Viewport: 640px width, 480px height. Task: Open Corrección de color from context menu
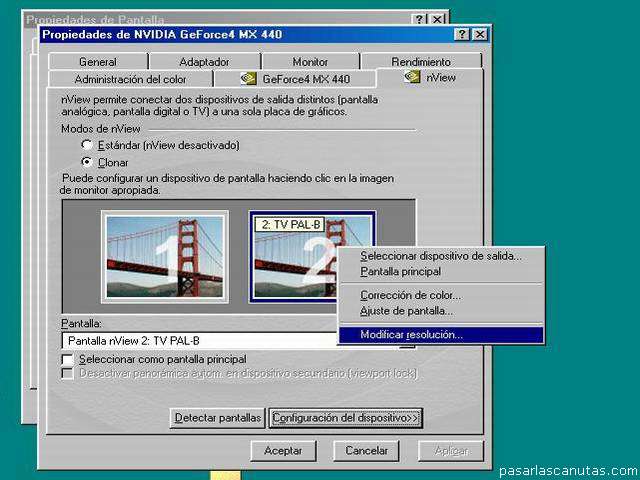[410, 295]
